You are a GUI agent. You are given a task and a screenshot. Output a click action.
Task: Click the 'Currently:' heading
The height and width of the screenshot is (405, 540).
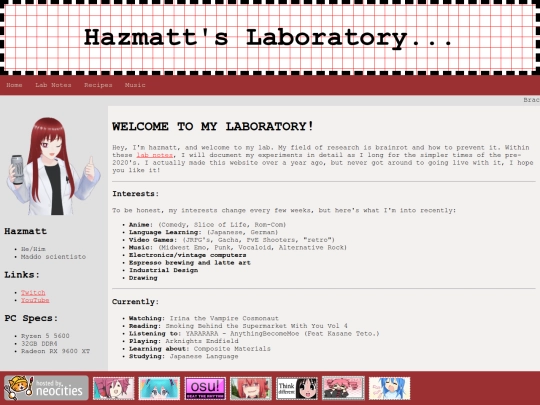136,302
